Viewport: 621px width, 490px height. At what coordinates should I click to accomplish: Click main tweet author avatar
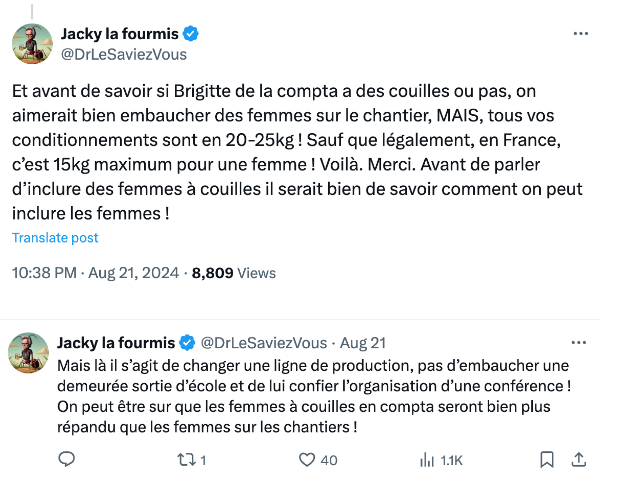click(x=31, y=44)
